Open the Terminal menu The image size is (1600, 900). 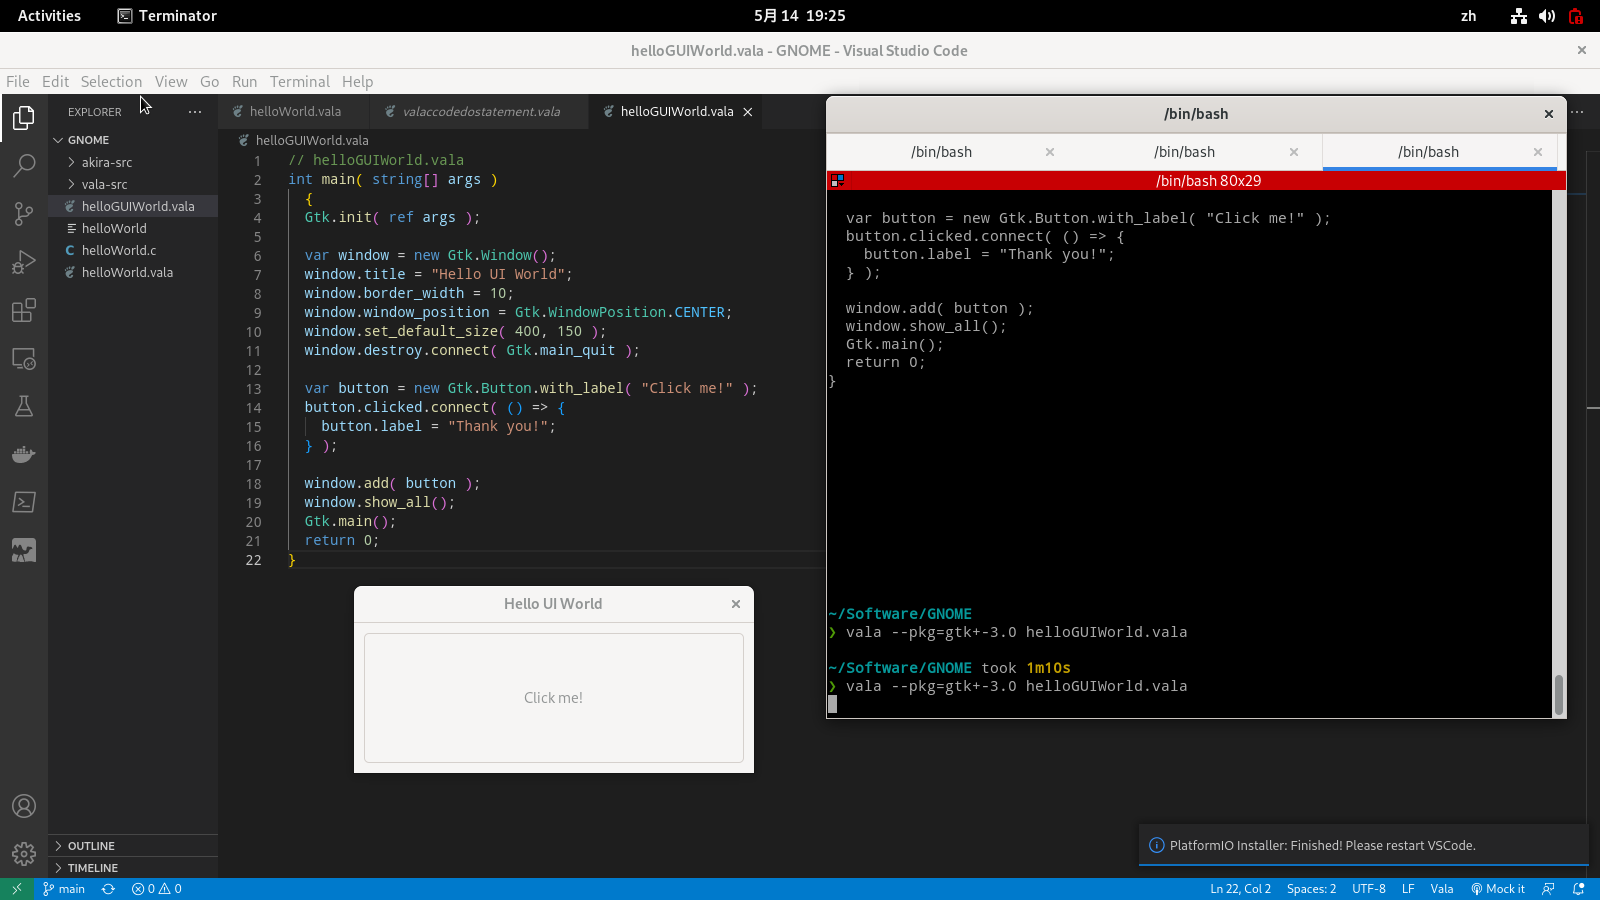click(x=299, y=82)
